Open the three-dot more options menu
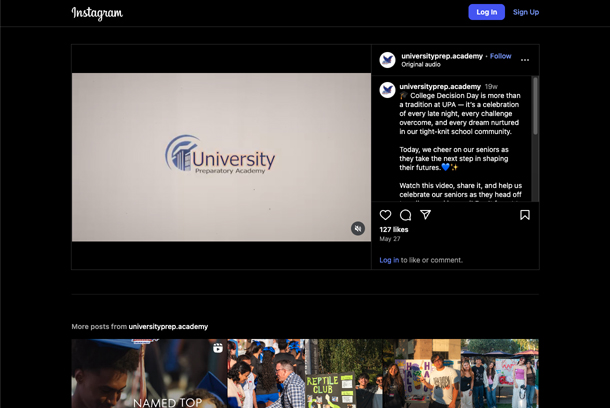This screenshot has width=610, height=408. (525, 60)
